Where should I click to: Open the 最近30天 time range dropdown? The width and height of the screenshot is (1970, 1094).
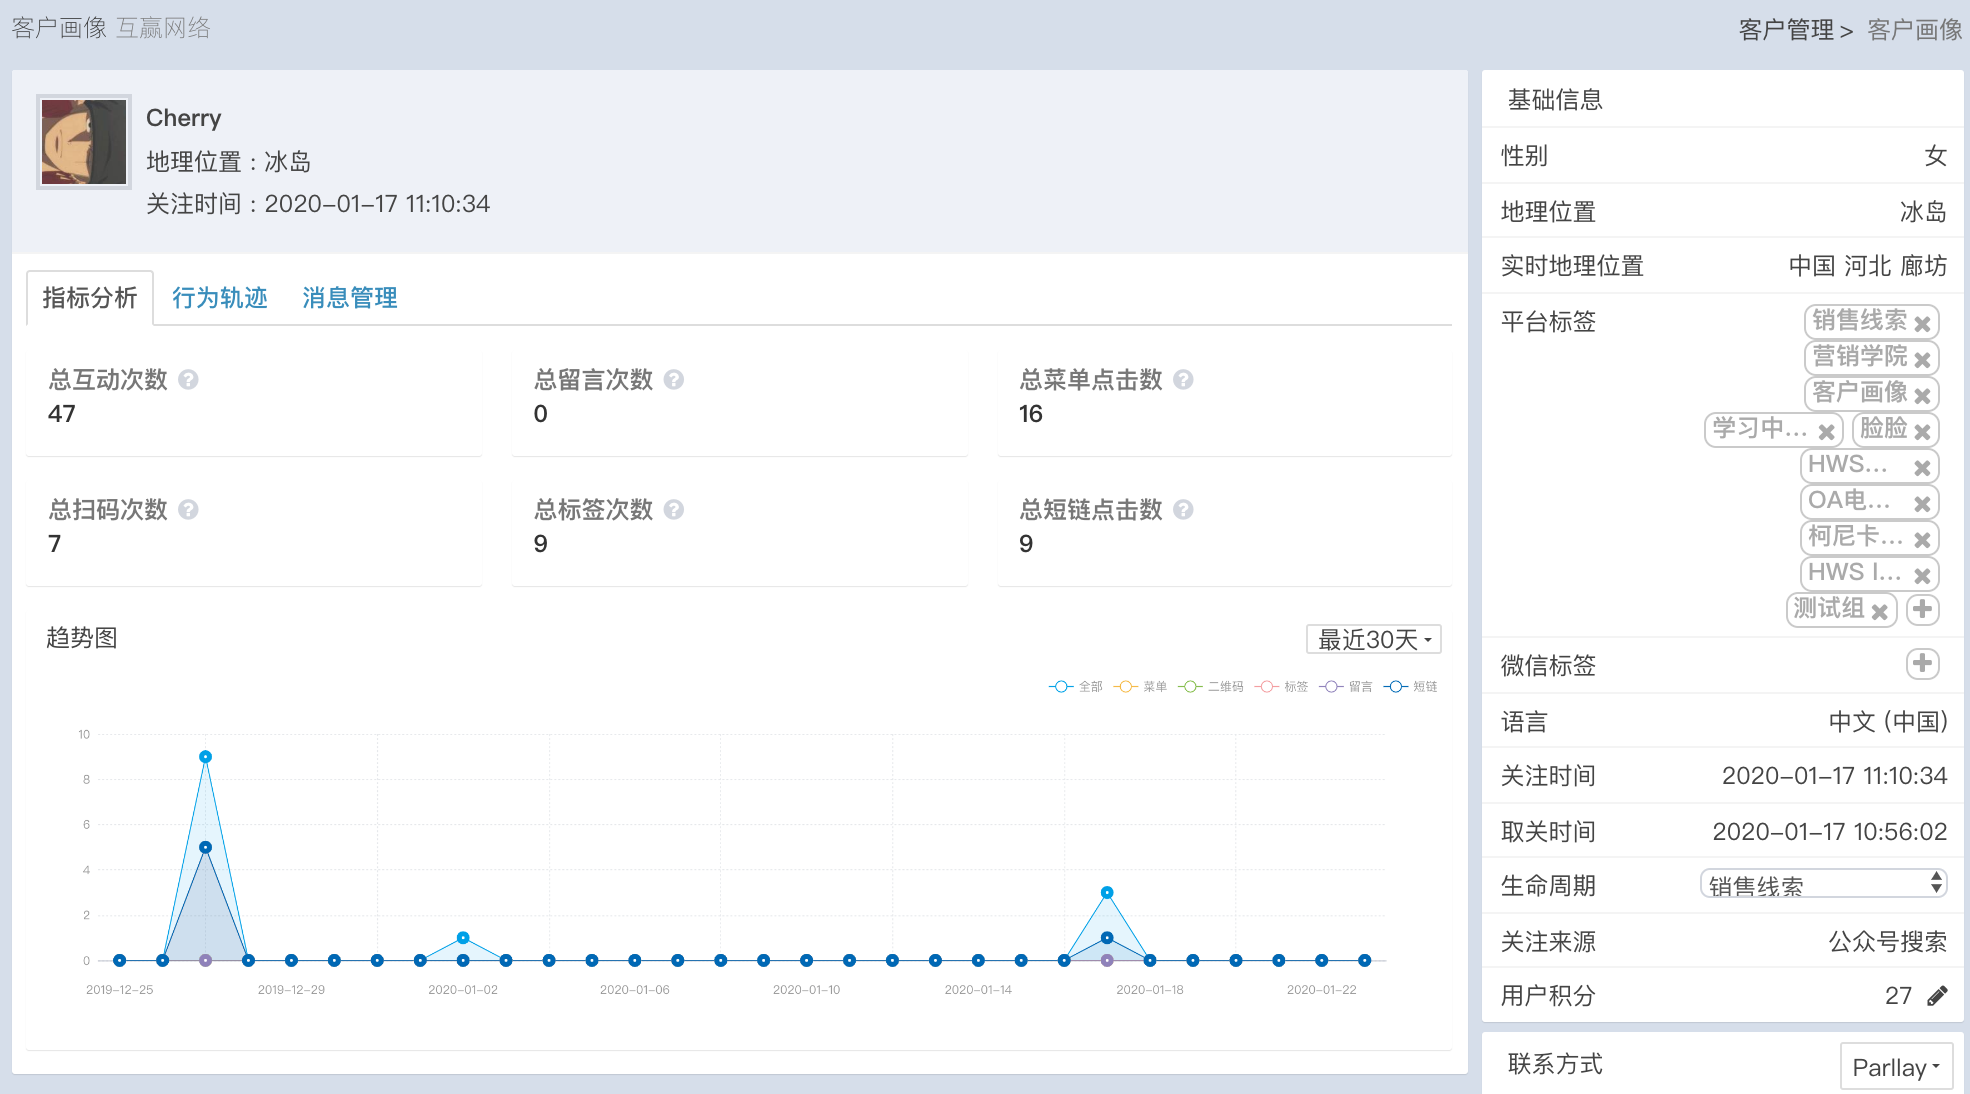[x=1374, y=639]
